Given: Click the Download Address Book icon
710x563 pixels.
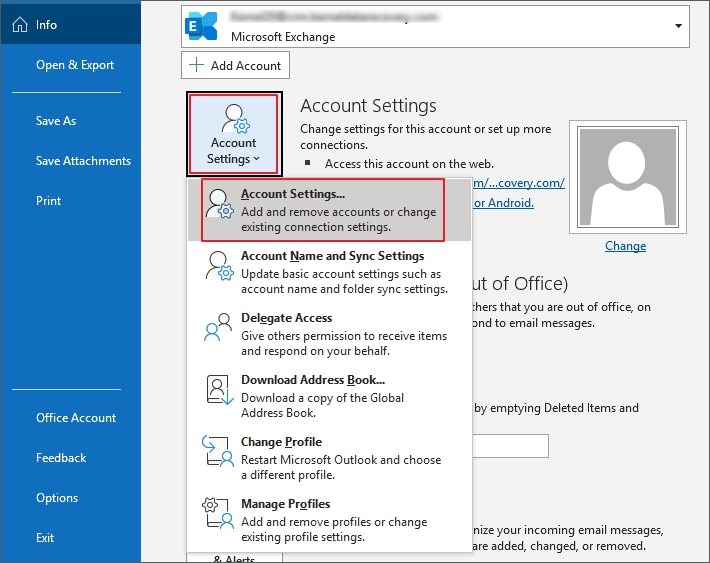Looking at the screenshot, I should (220, 389).
